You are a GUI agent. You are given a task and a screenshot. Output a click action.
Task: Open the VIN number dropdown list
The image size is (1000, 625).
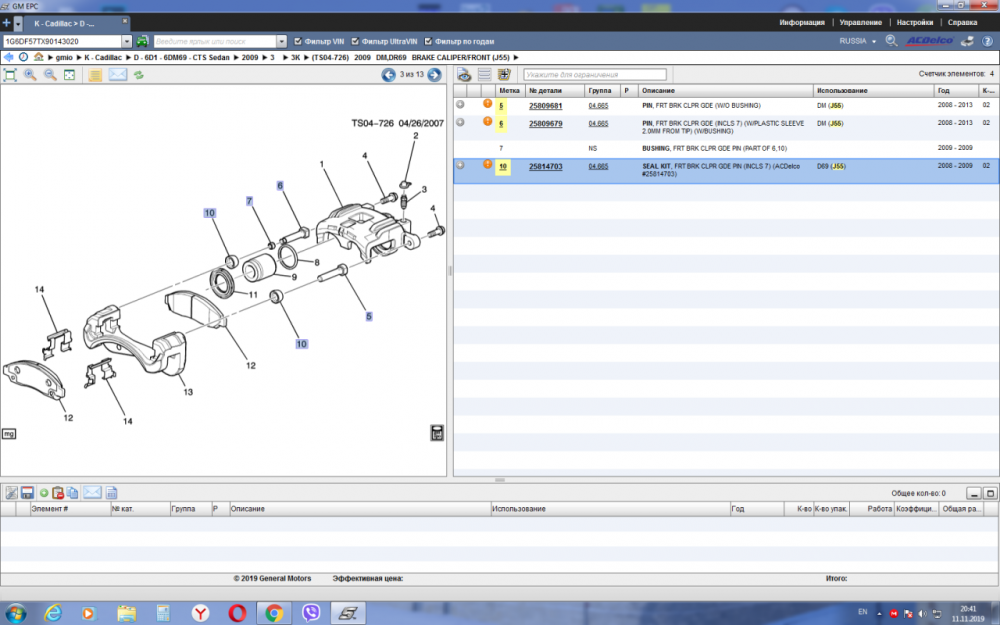tap(127, 41)
